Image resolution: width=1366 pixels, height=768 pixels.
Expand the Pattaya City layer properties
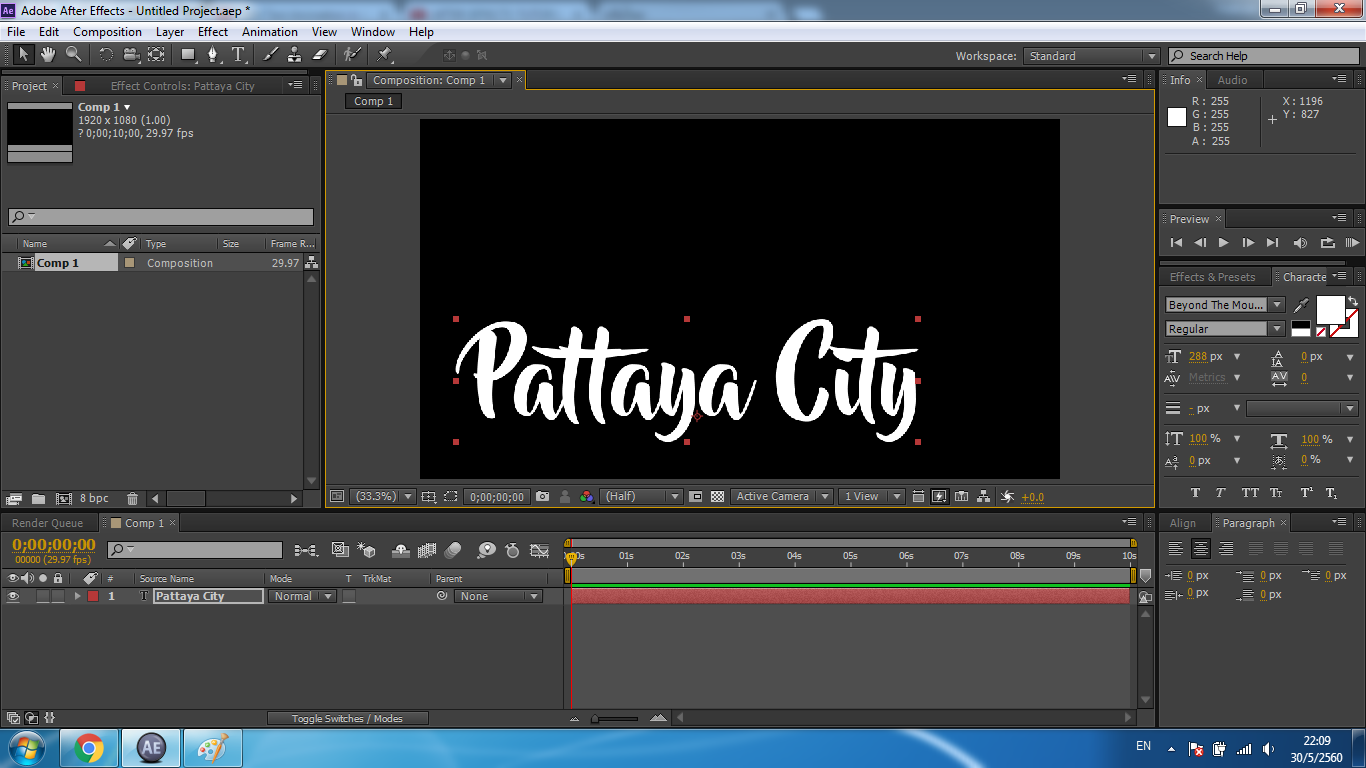point(77,596)
